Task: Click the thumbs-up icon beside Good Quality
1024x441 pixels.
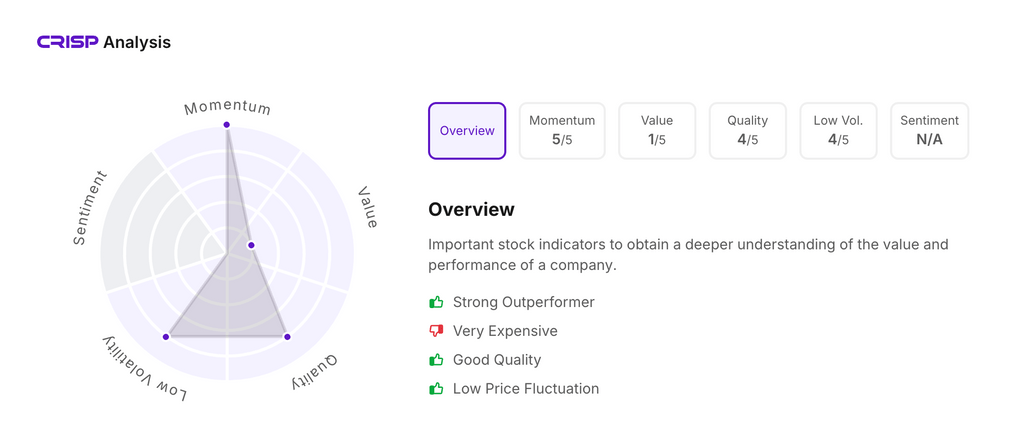Action: (436, 360)
